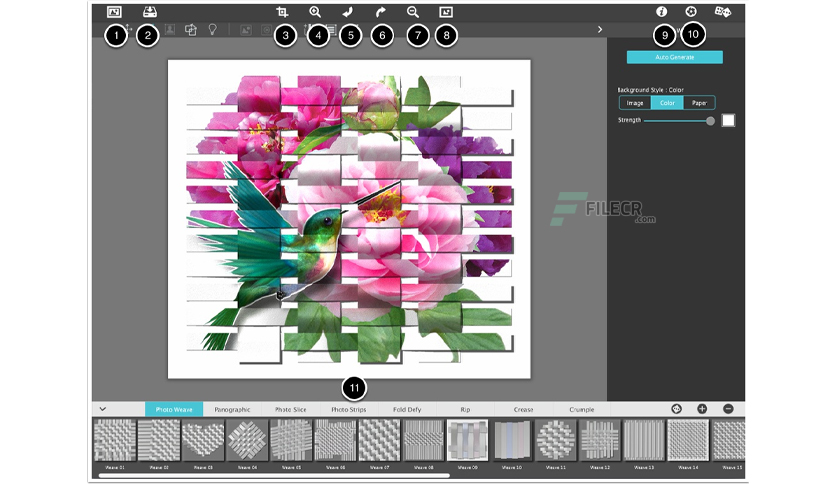This screenshot has height=484, width=836.
Task: Open a photo with the image icon
Action: point(114,12)
